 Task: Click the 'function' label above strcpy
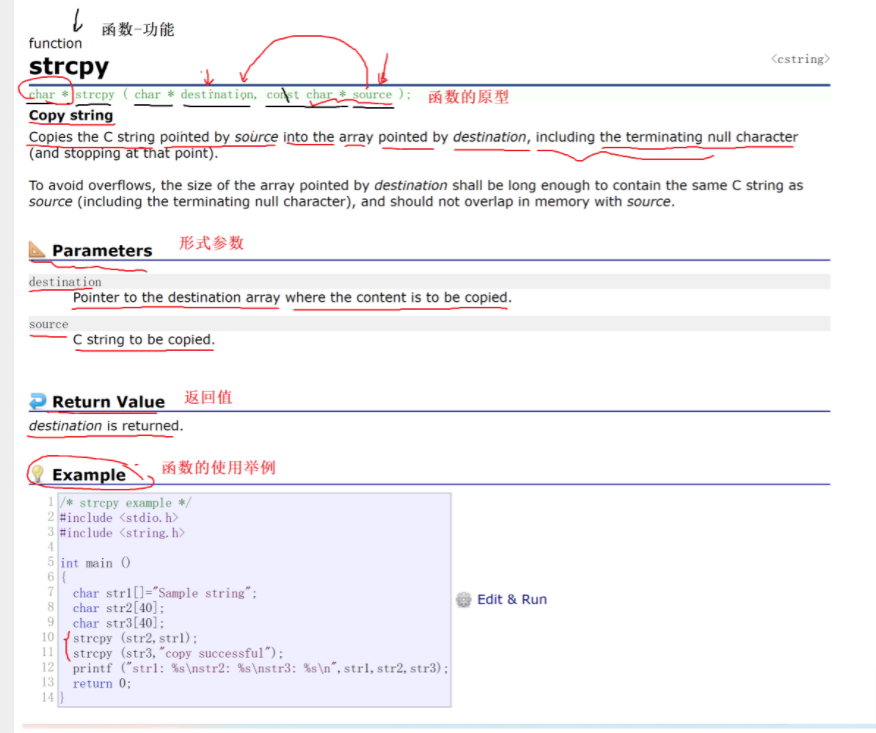[x=55, y=44]
